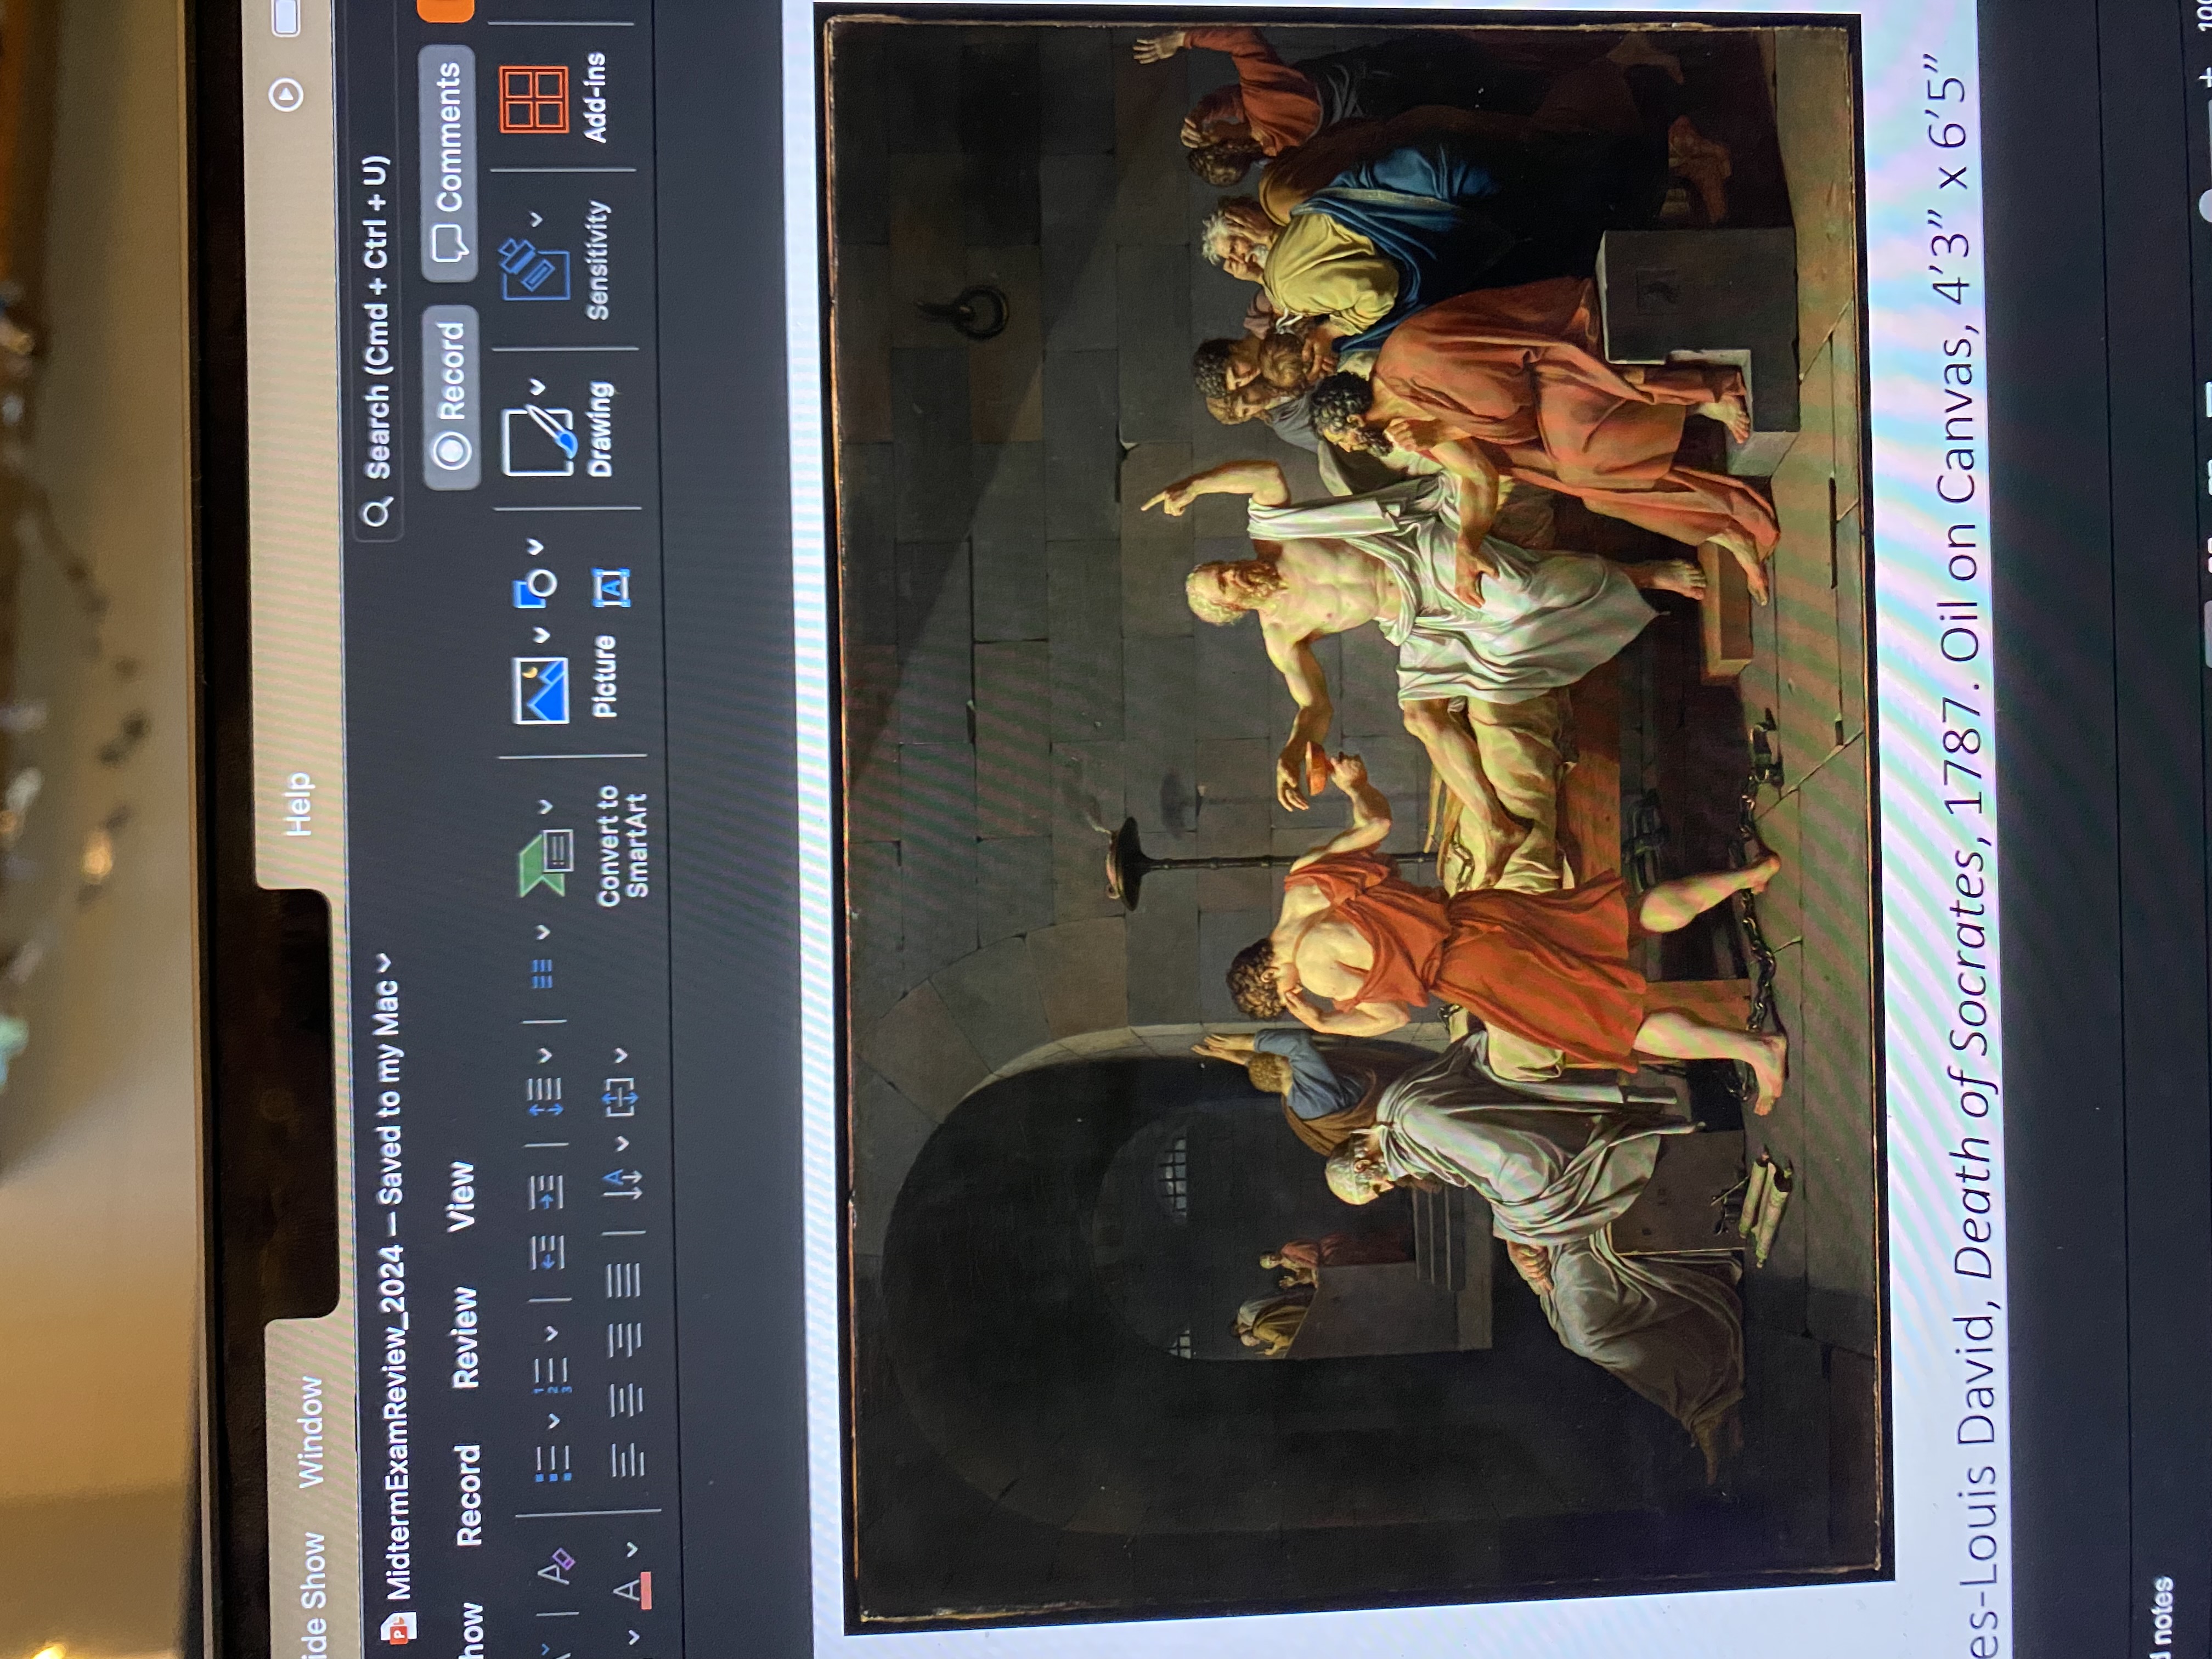Open the Window menu
The image size is (2212, 1659).
311,1432
